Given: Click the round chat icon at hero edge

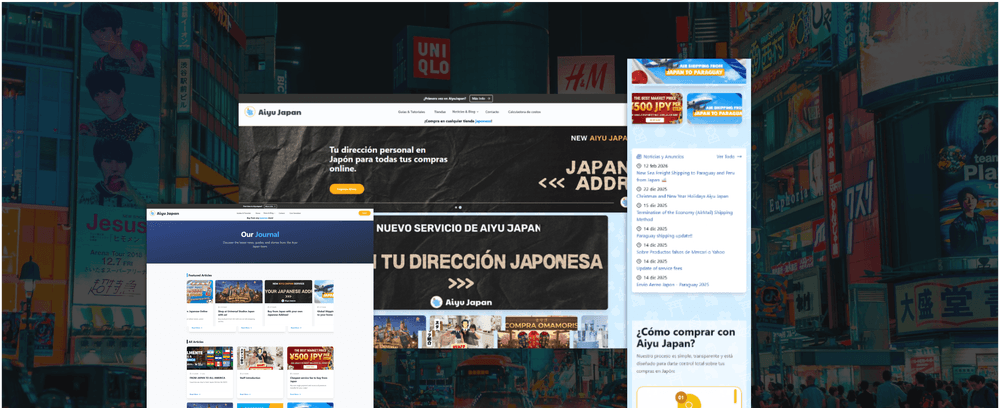Looking at the screenshot, I should [624, 202].
